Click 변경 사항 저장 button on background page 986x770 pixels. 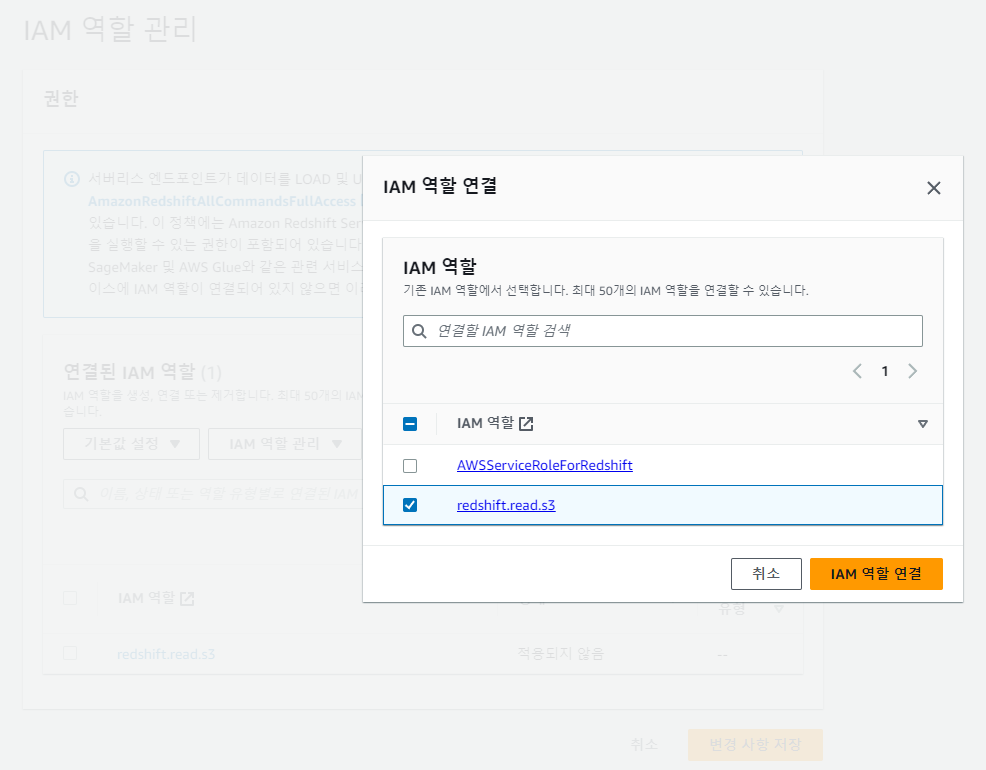coord(755,745)
